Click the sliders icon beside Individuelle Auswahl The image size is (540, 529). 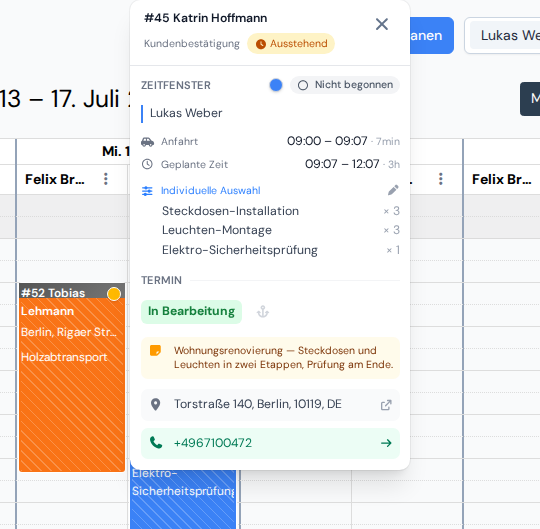147,191
